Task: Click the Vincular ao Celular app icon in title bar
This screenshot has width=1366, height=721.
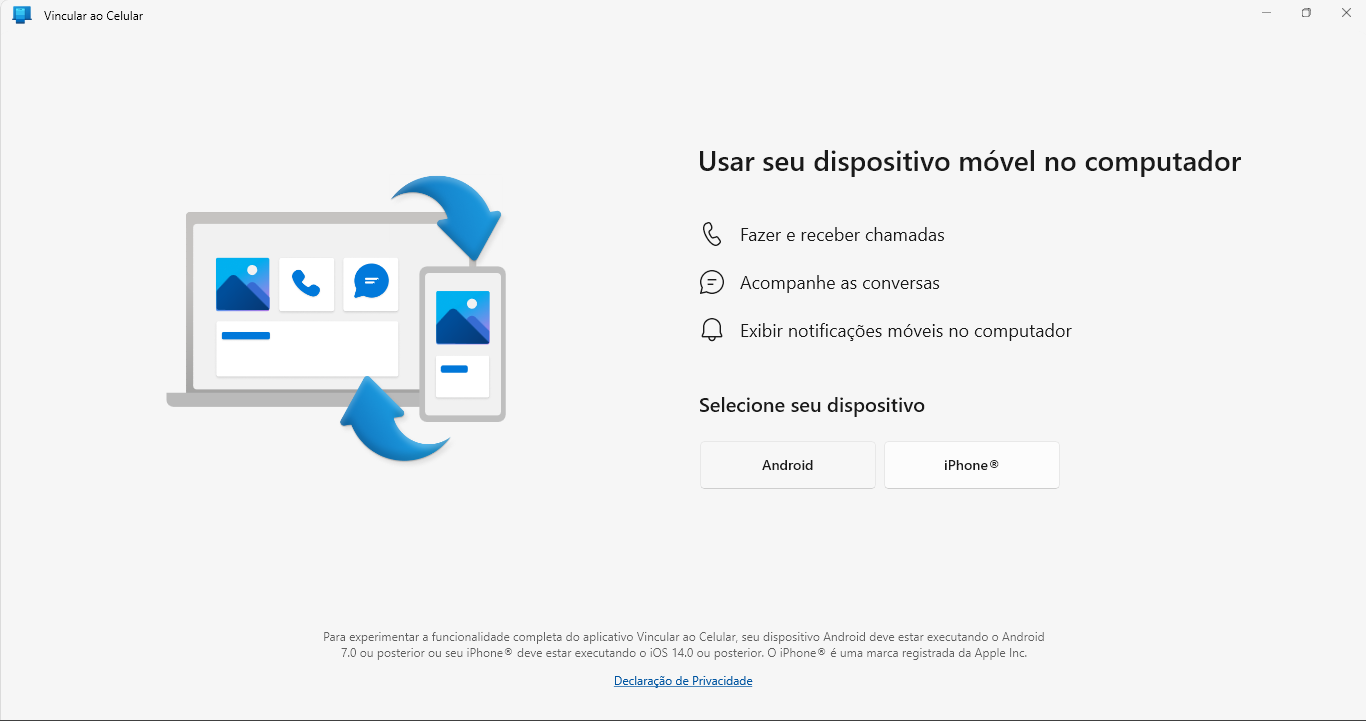Action: (x=22, y=15)
